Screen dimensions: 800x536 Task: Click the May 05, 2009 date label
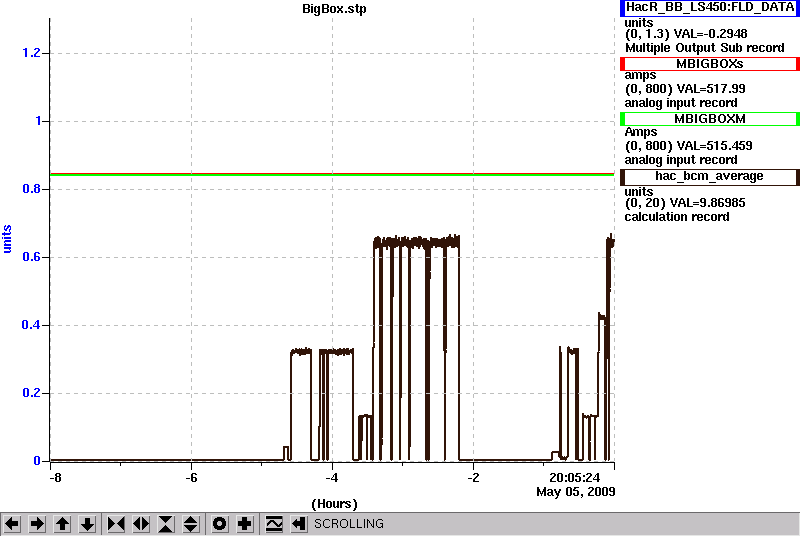click(576, 492)
